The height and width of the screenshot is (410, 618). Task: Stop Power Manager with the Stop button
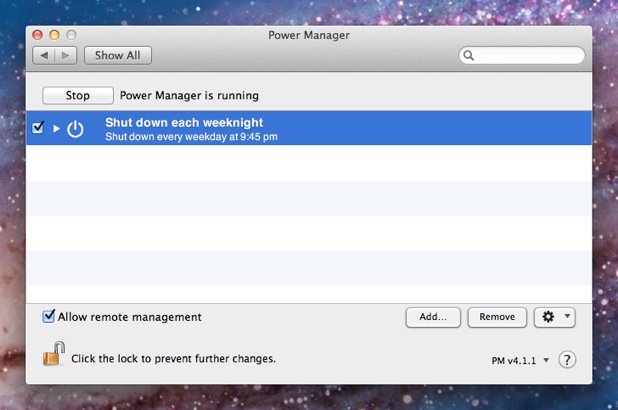(x=78, y=96)
